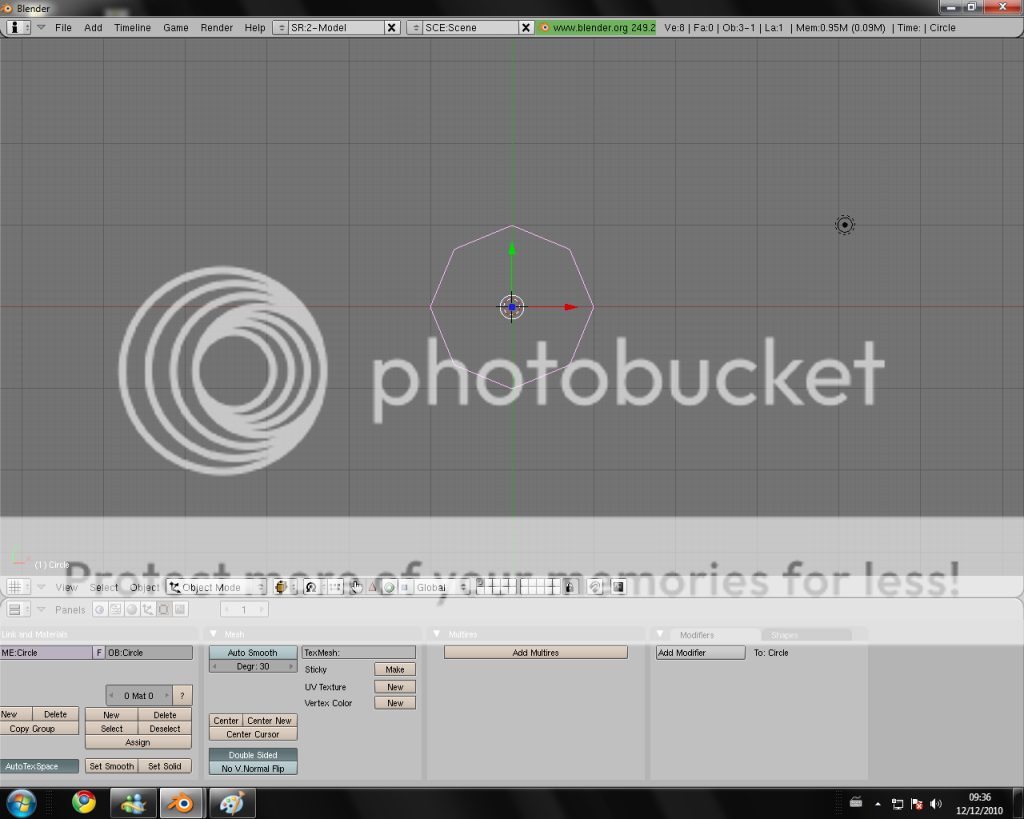The image size is (1024, 819).
Task: Open Windows Live Messenger from the taskbar
Action: tap(133, 803)
